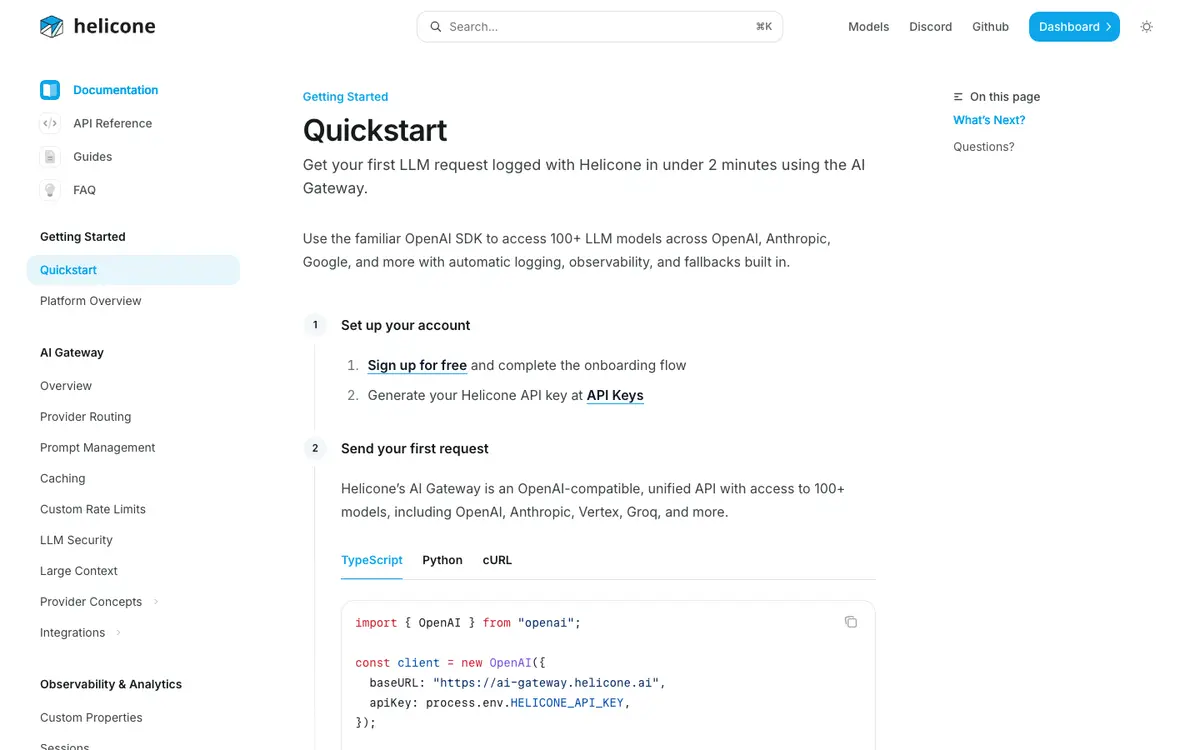Open Custom Properties page
This screenshot has height=750, width=1200.
[x=91, y=718]
